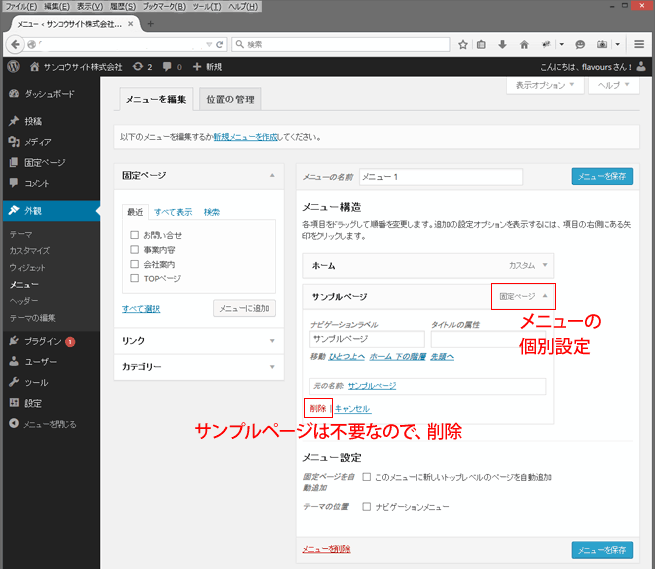Open ウィジェット in the 外観 submenu
Image resolution: width=655 pixels, height=569 pixels.
tap(27, 267)
